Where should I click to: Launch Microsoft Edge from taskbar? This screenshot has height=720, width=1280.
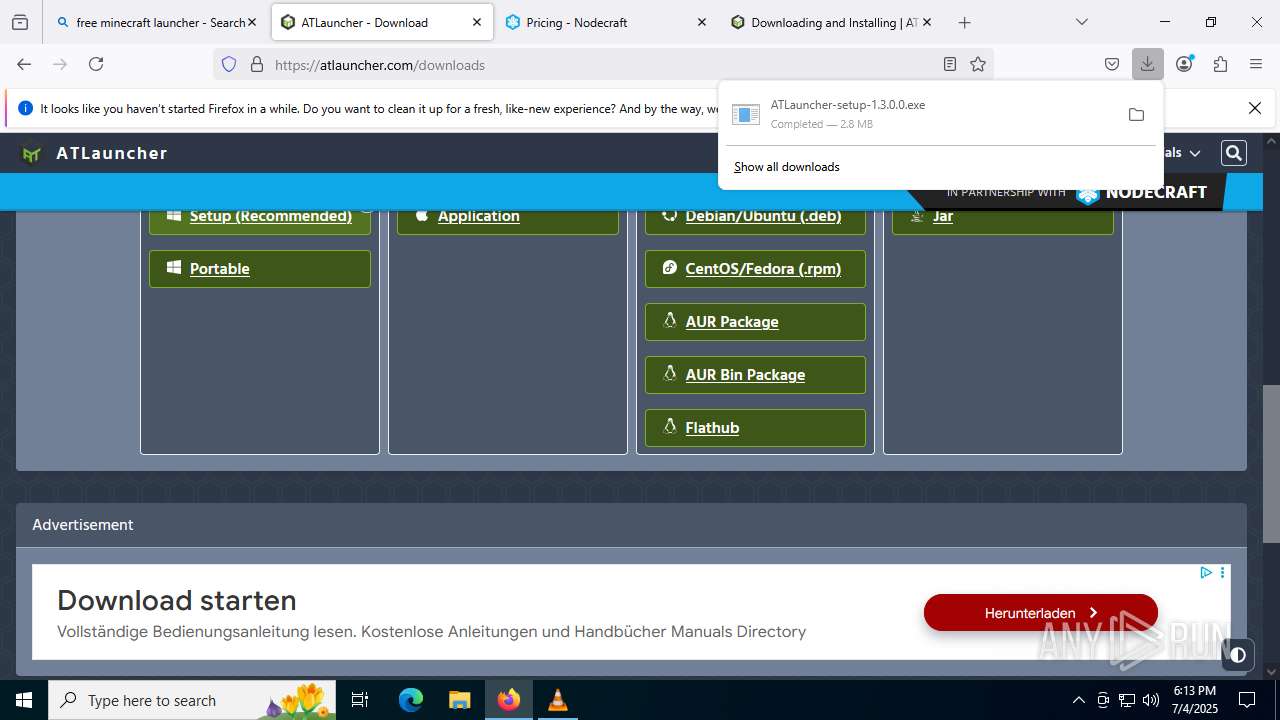pyautogui.click(x=411, y=700)
